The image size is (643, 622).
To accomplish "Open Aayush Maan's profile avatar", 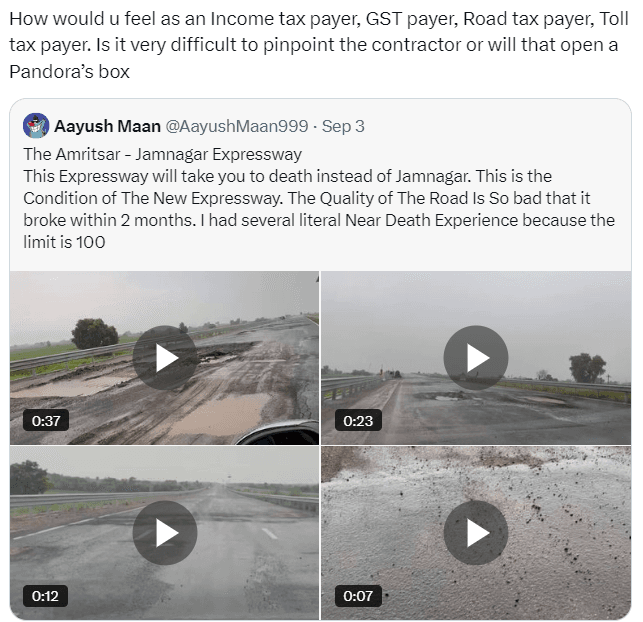I will point(36,126).
